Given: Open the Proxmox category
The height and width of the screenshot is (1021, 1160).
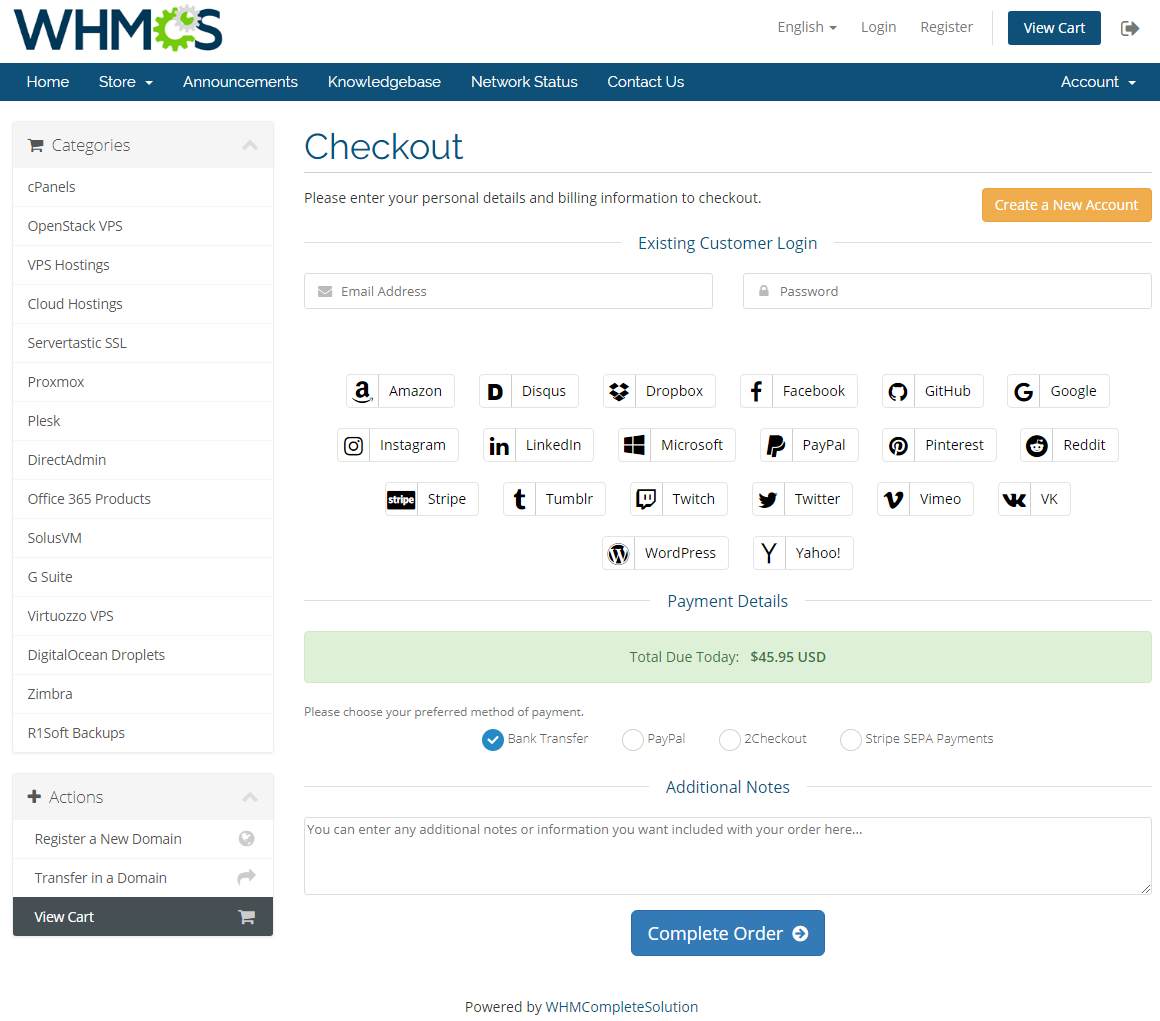Looking at the screenshot, I should pos(143,383).
